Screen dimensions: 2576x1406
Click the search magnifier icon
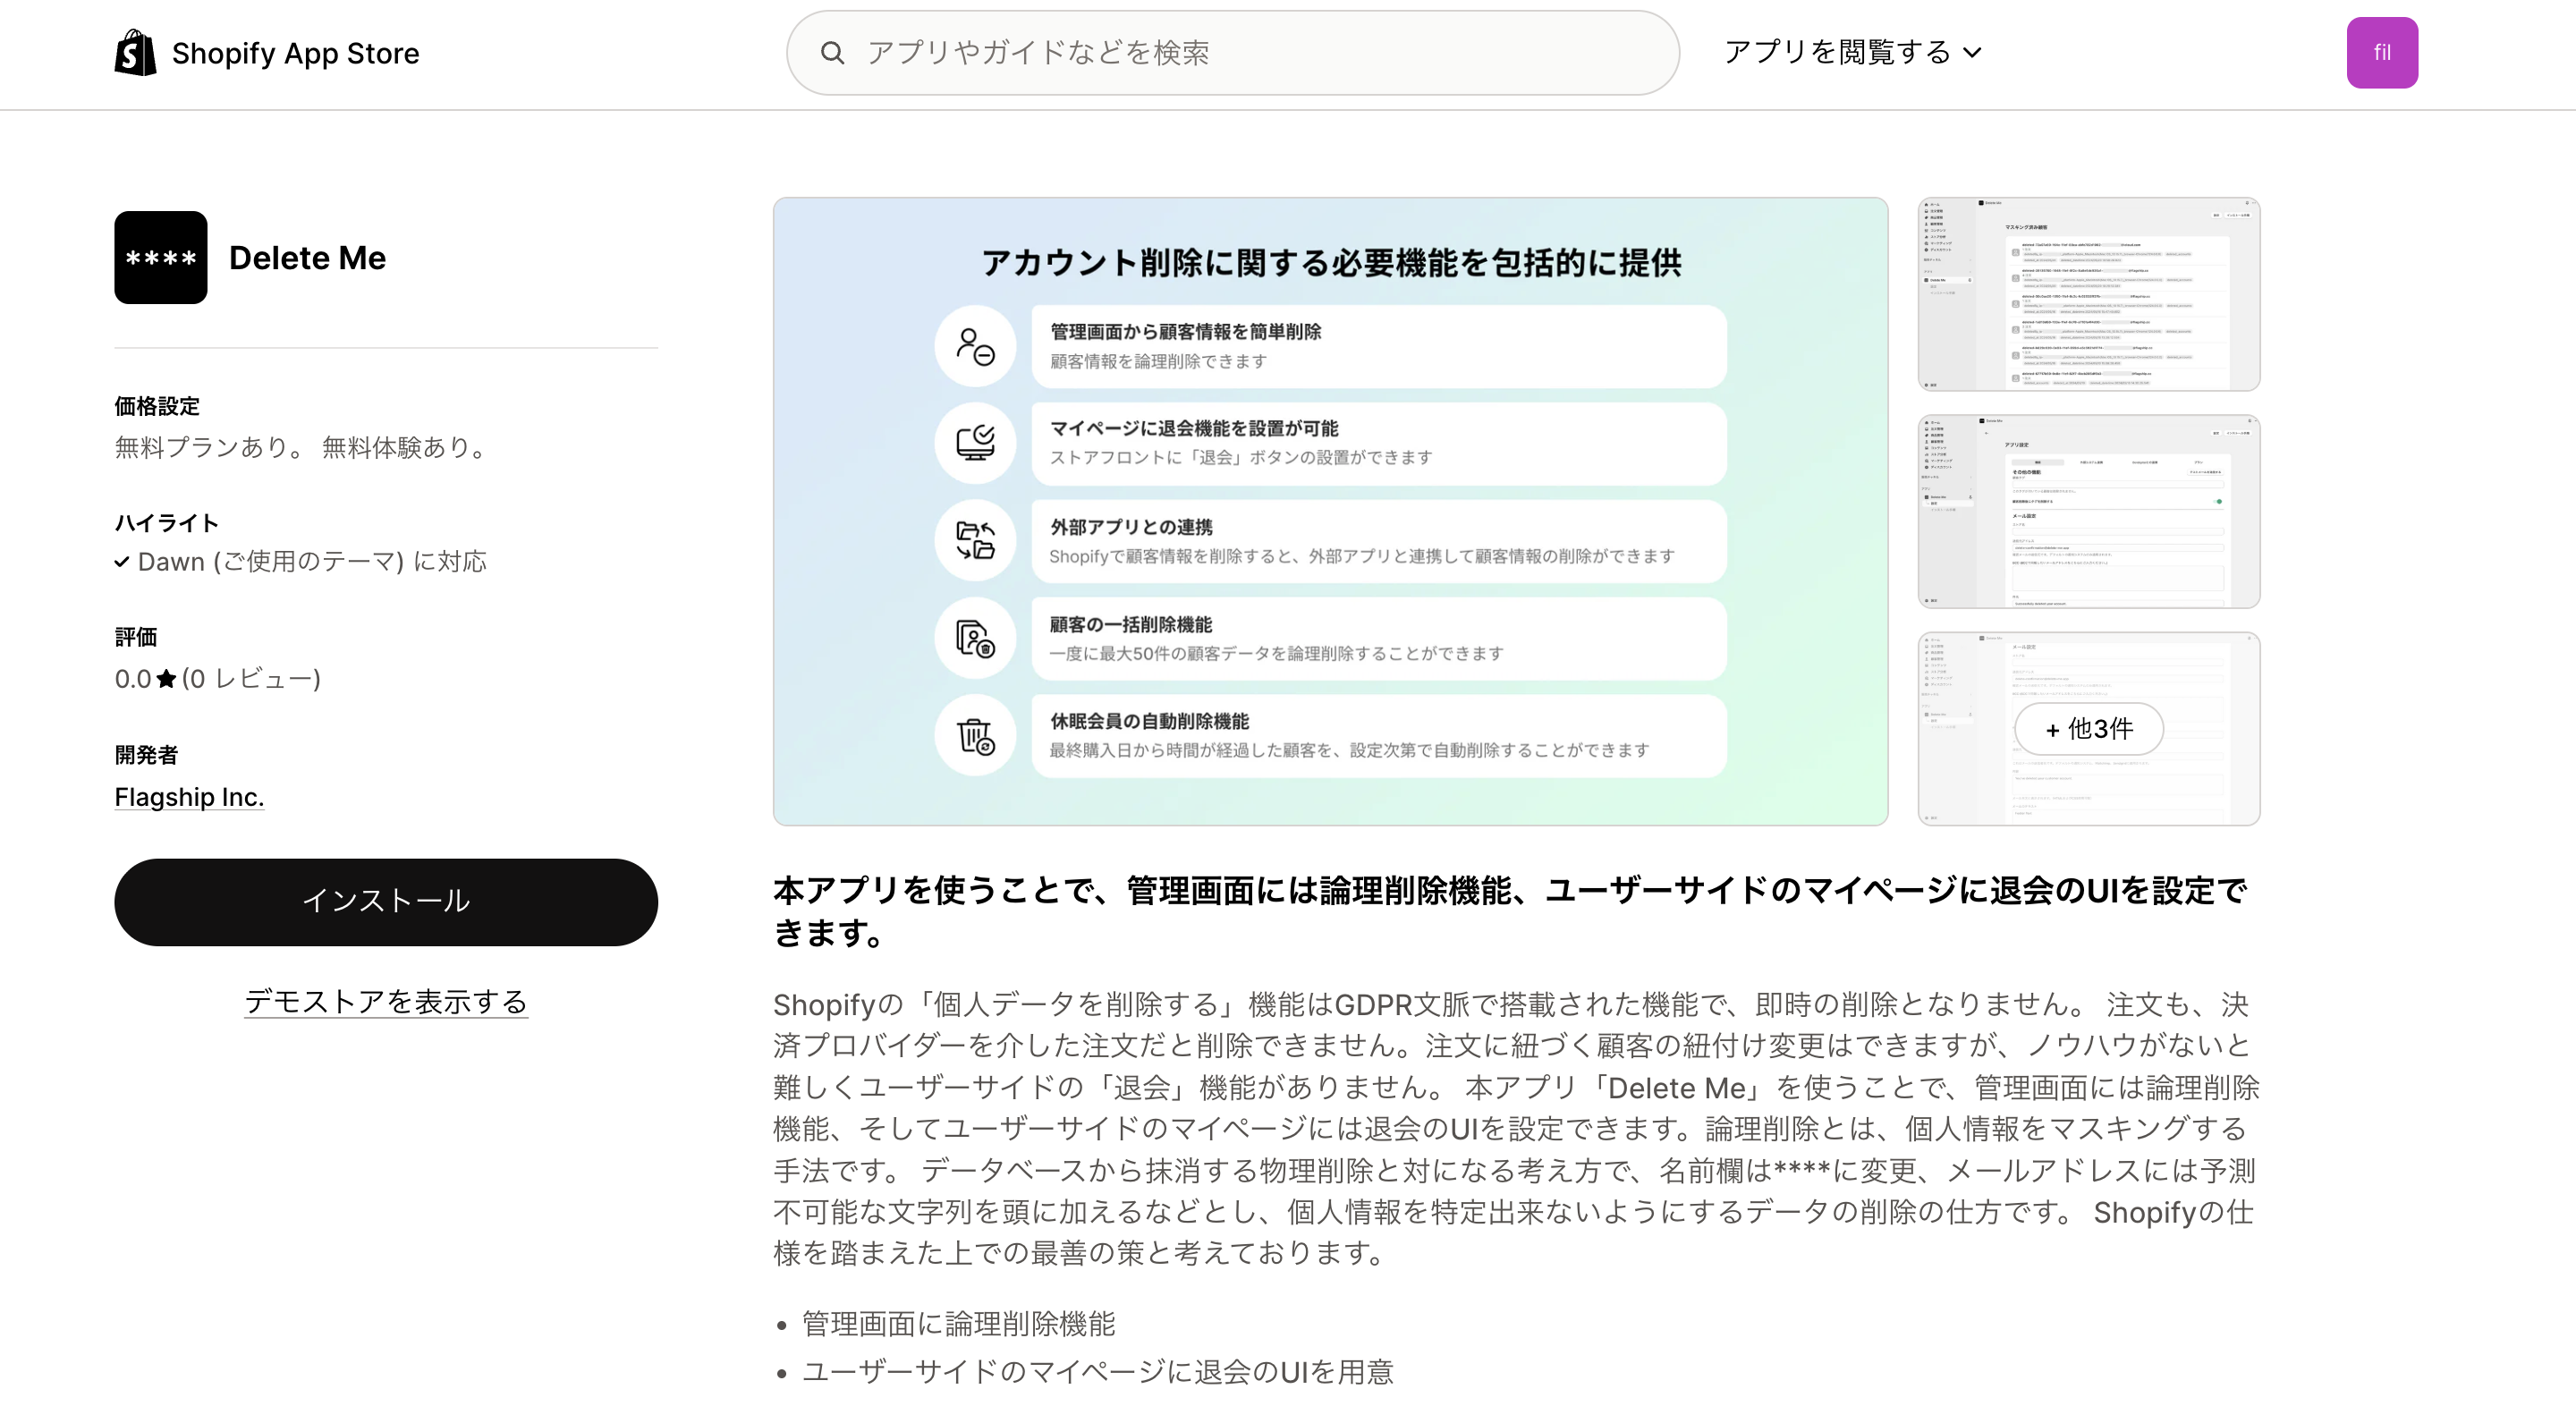832,53
